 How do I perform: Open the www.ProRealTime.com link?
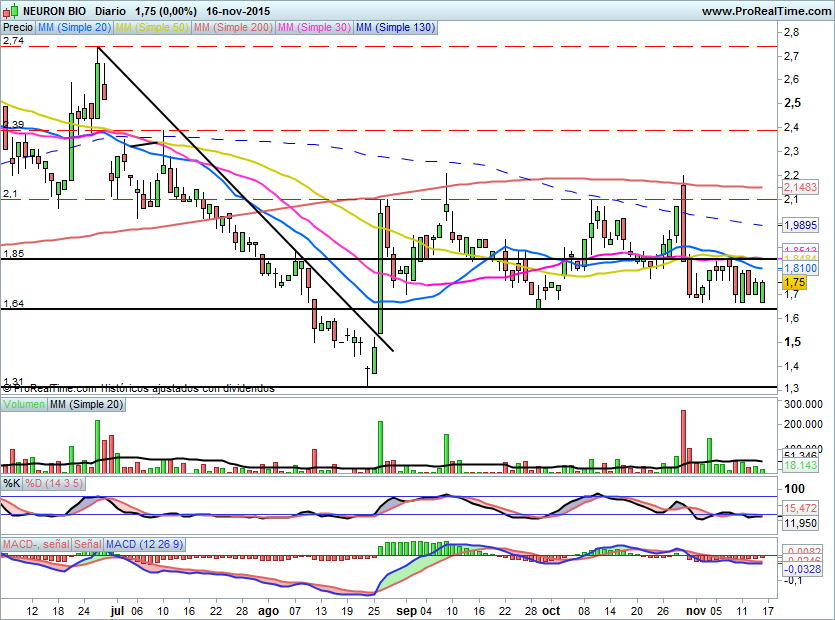coord(765,10)
